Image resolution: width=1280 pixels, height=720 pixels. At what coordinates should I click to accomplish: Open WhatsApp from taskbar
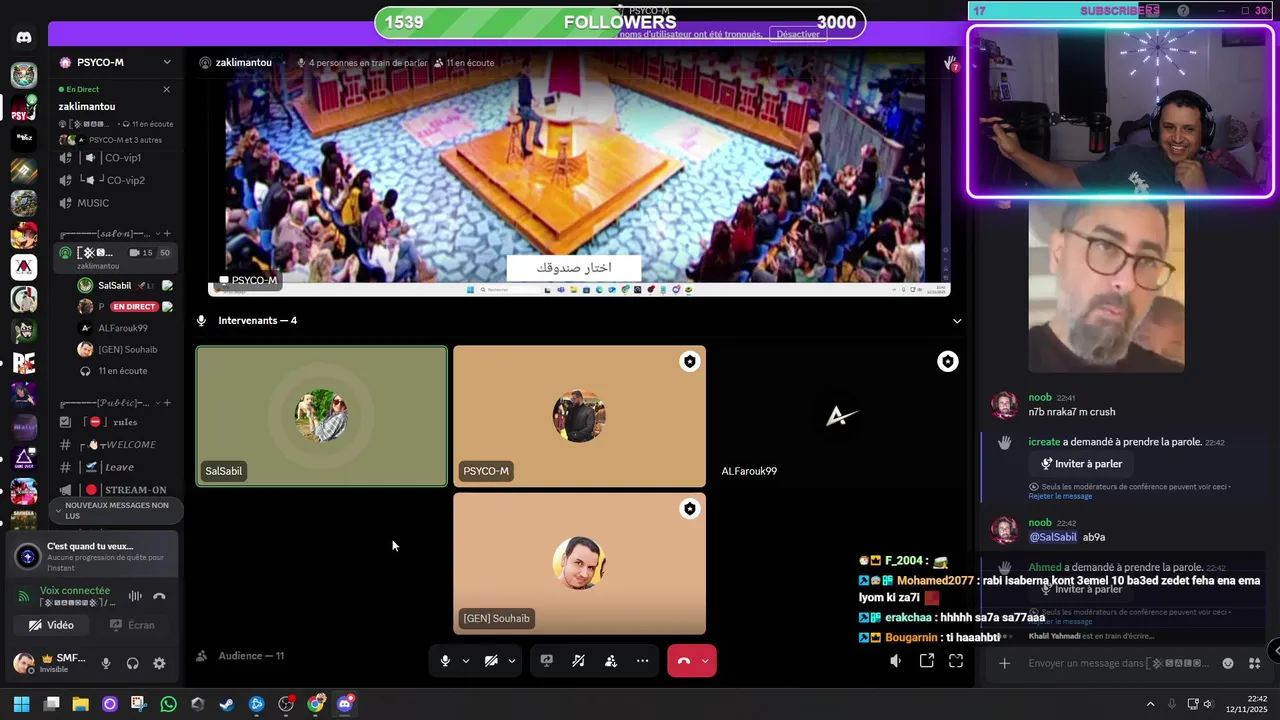tap(168, 704)
